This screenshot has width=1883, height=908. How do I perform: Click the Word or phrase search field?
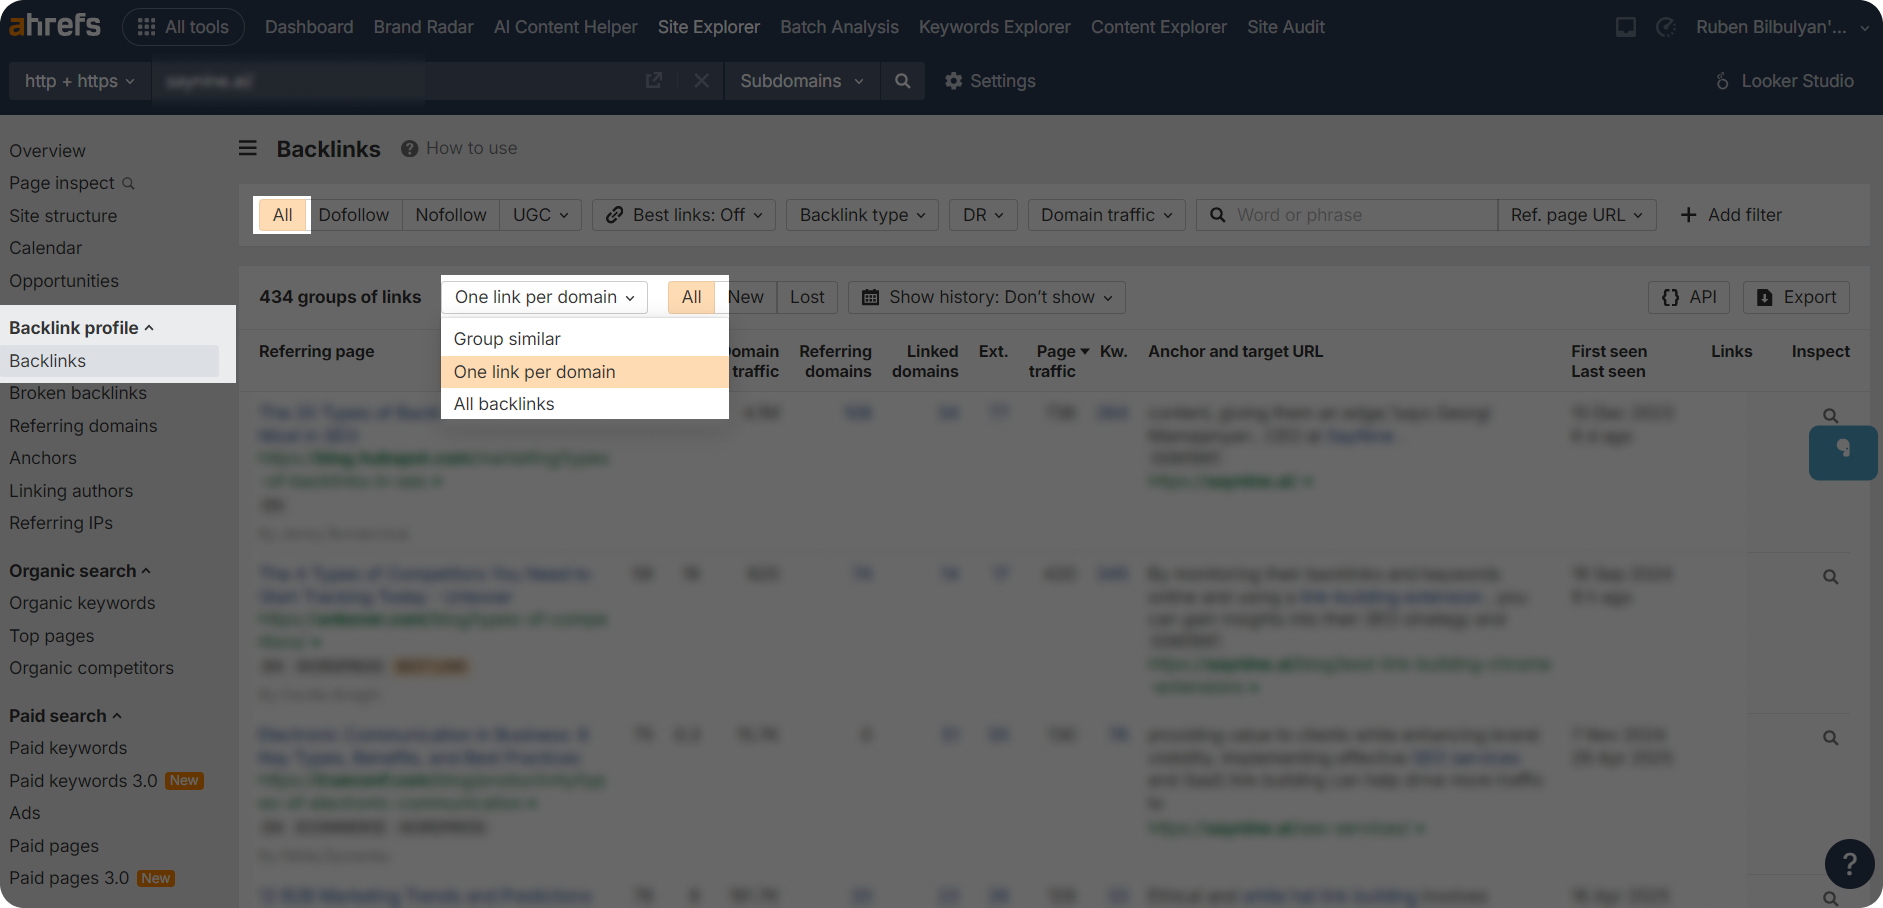1346,215
